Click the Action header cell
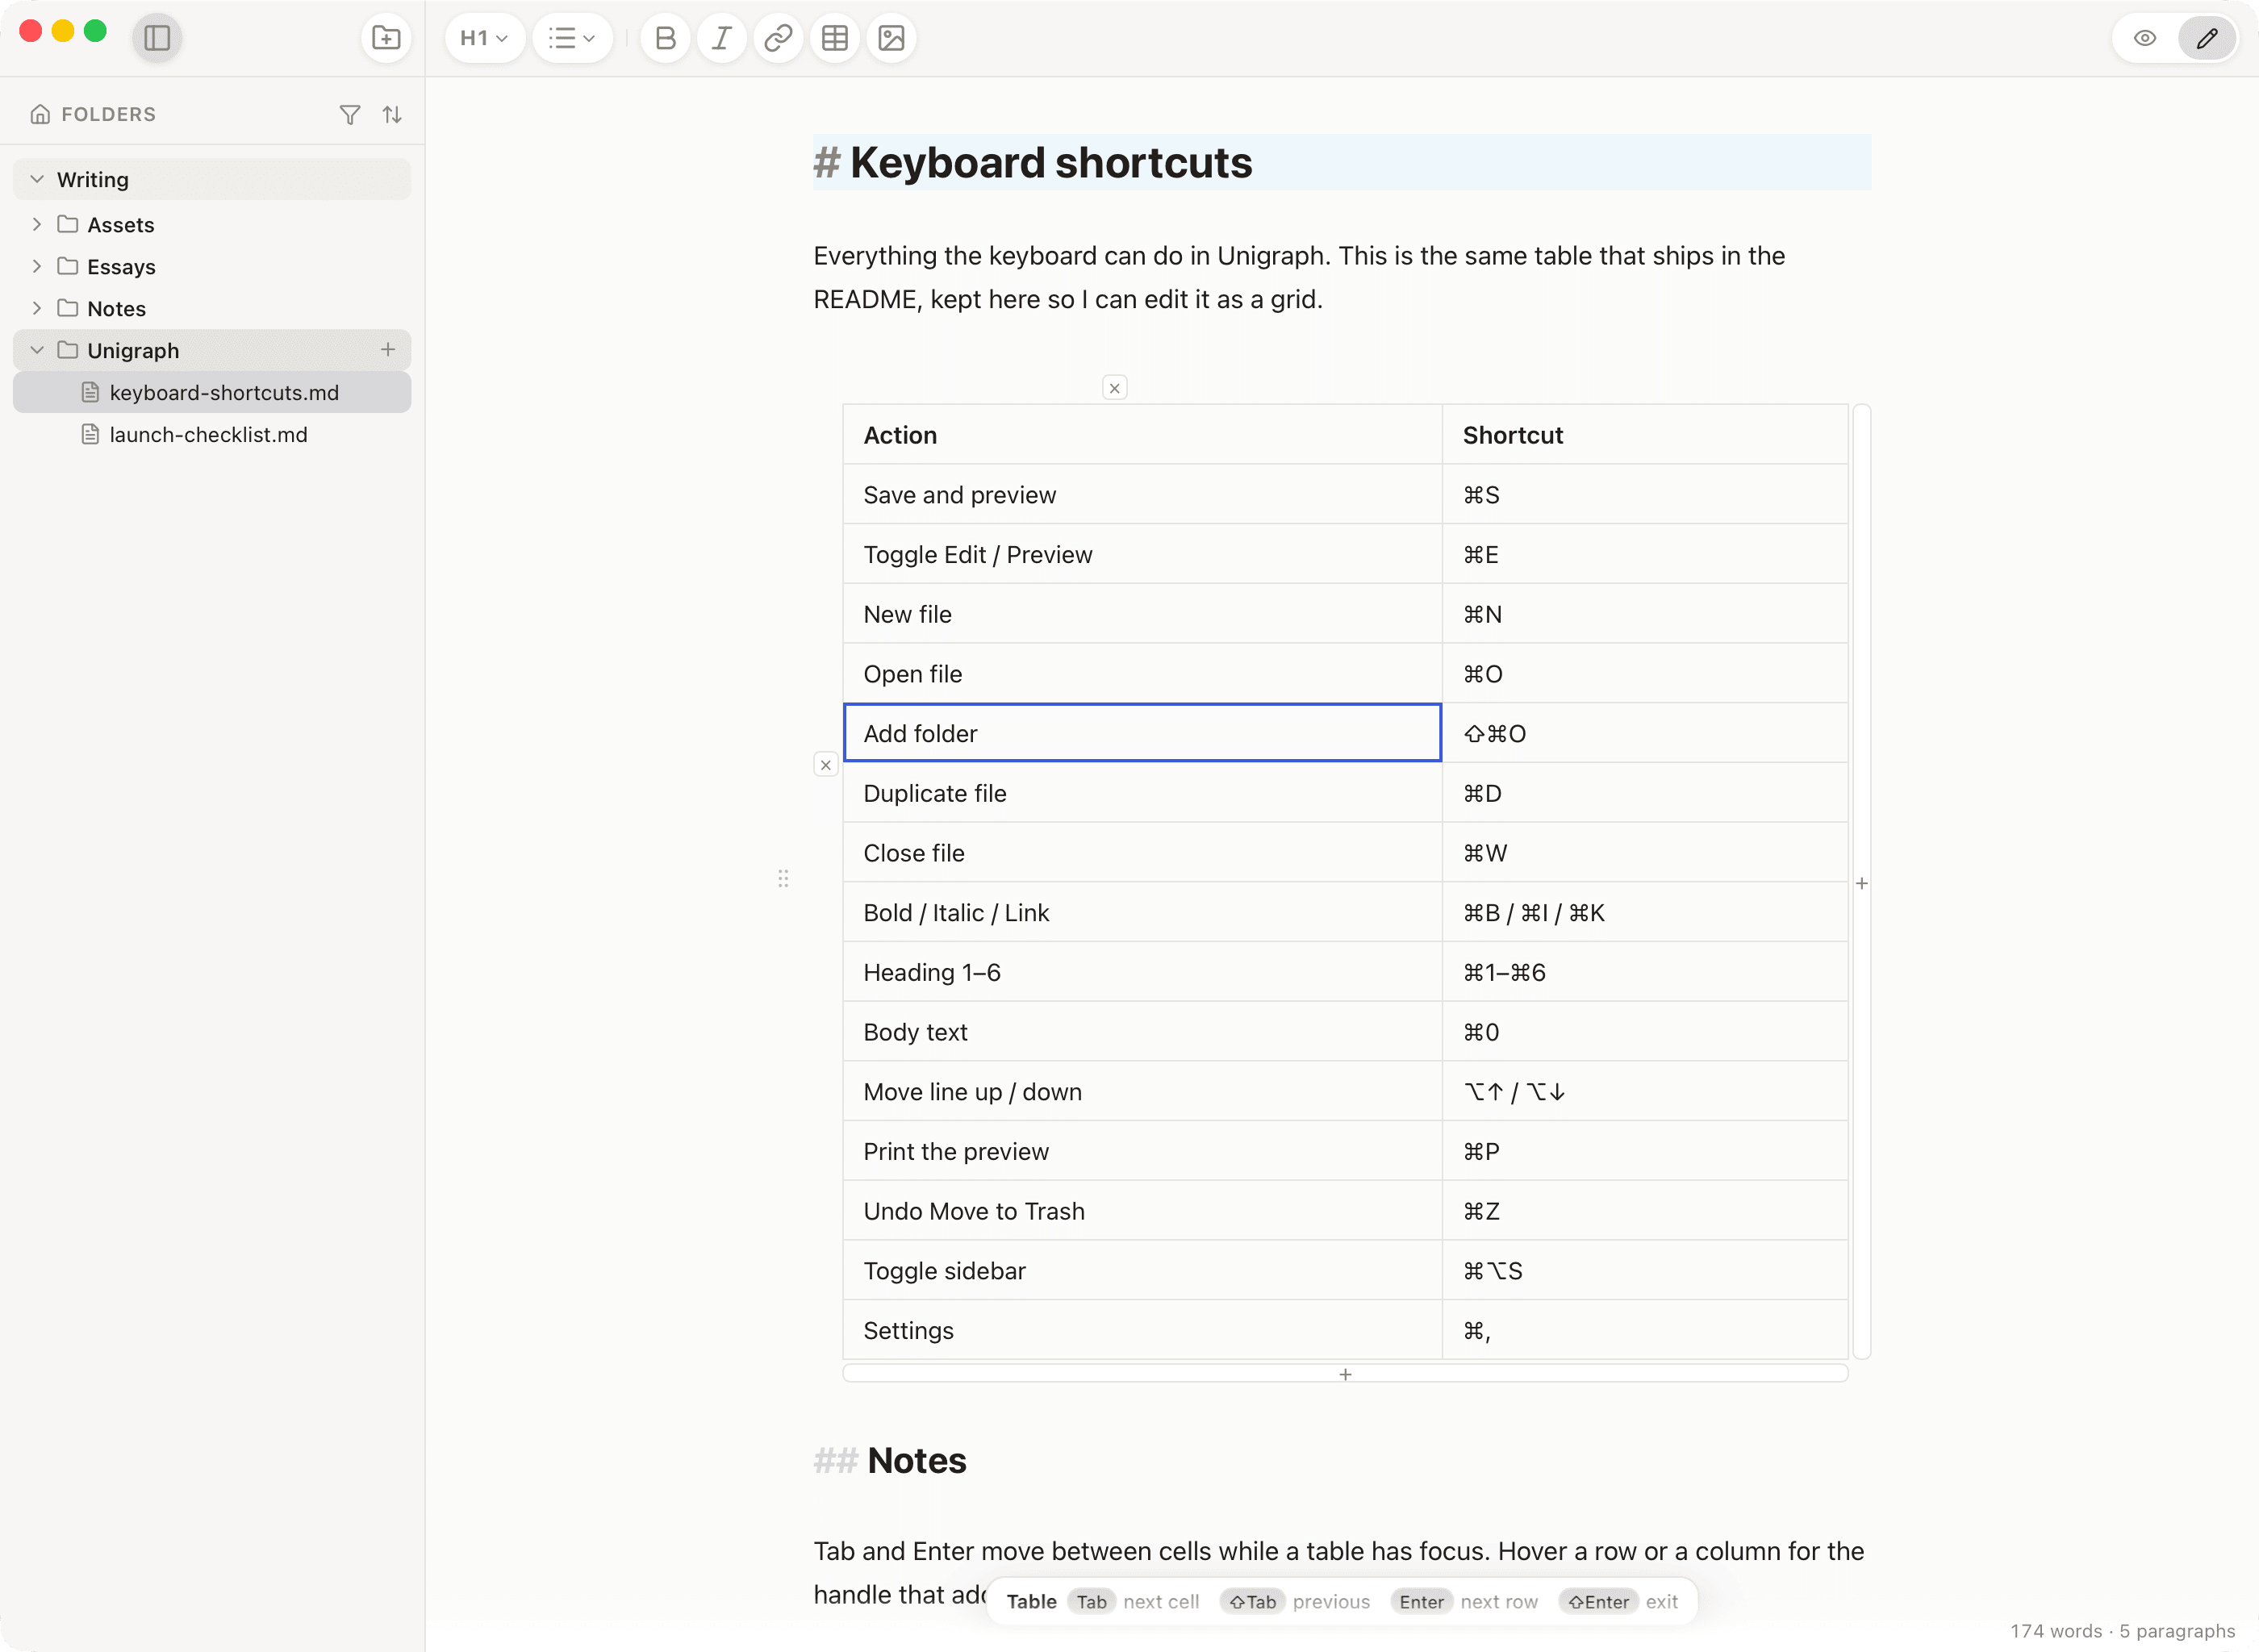Viewport: 2259px width, 1652px height. point(1143,435)
